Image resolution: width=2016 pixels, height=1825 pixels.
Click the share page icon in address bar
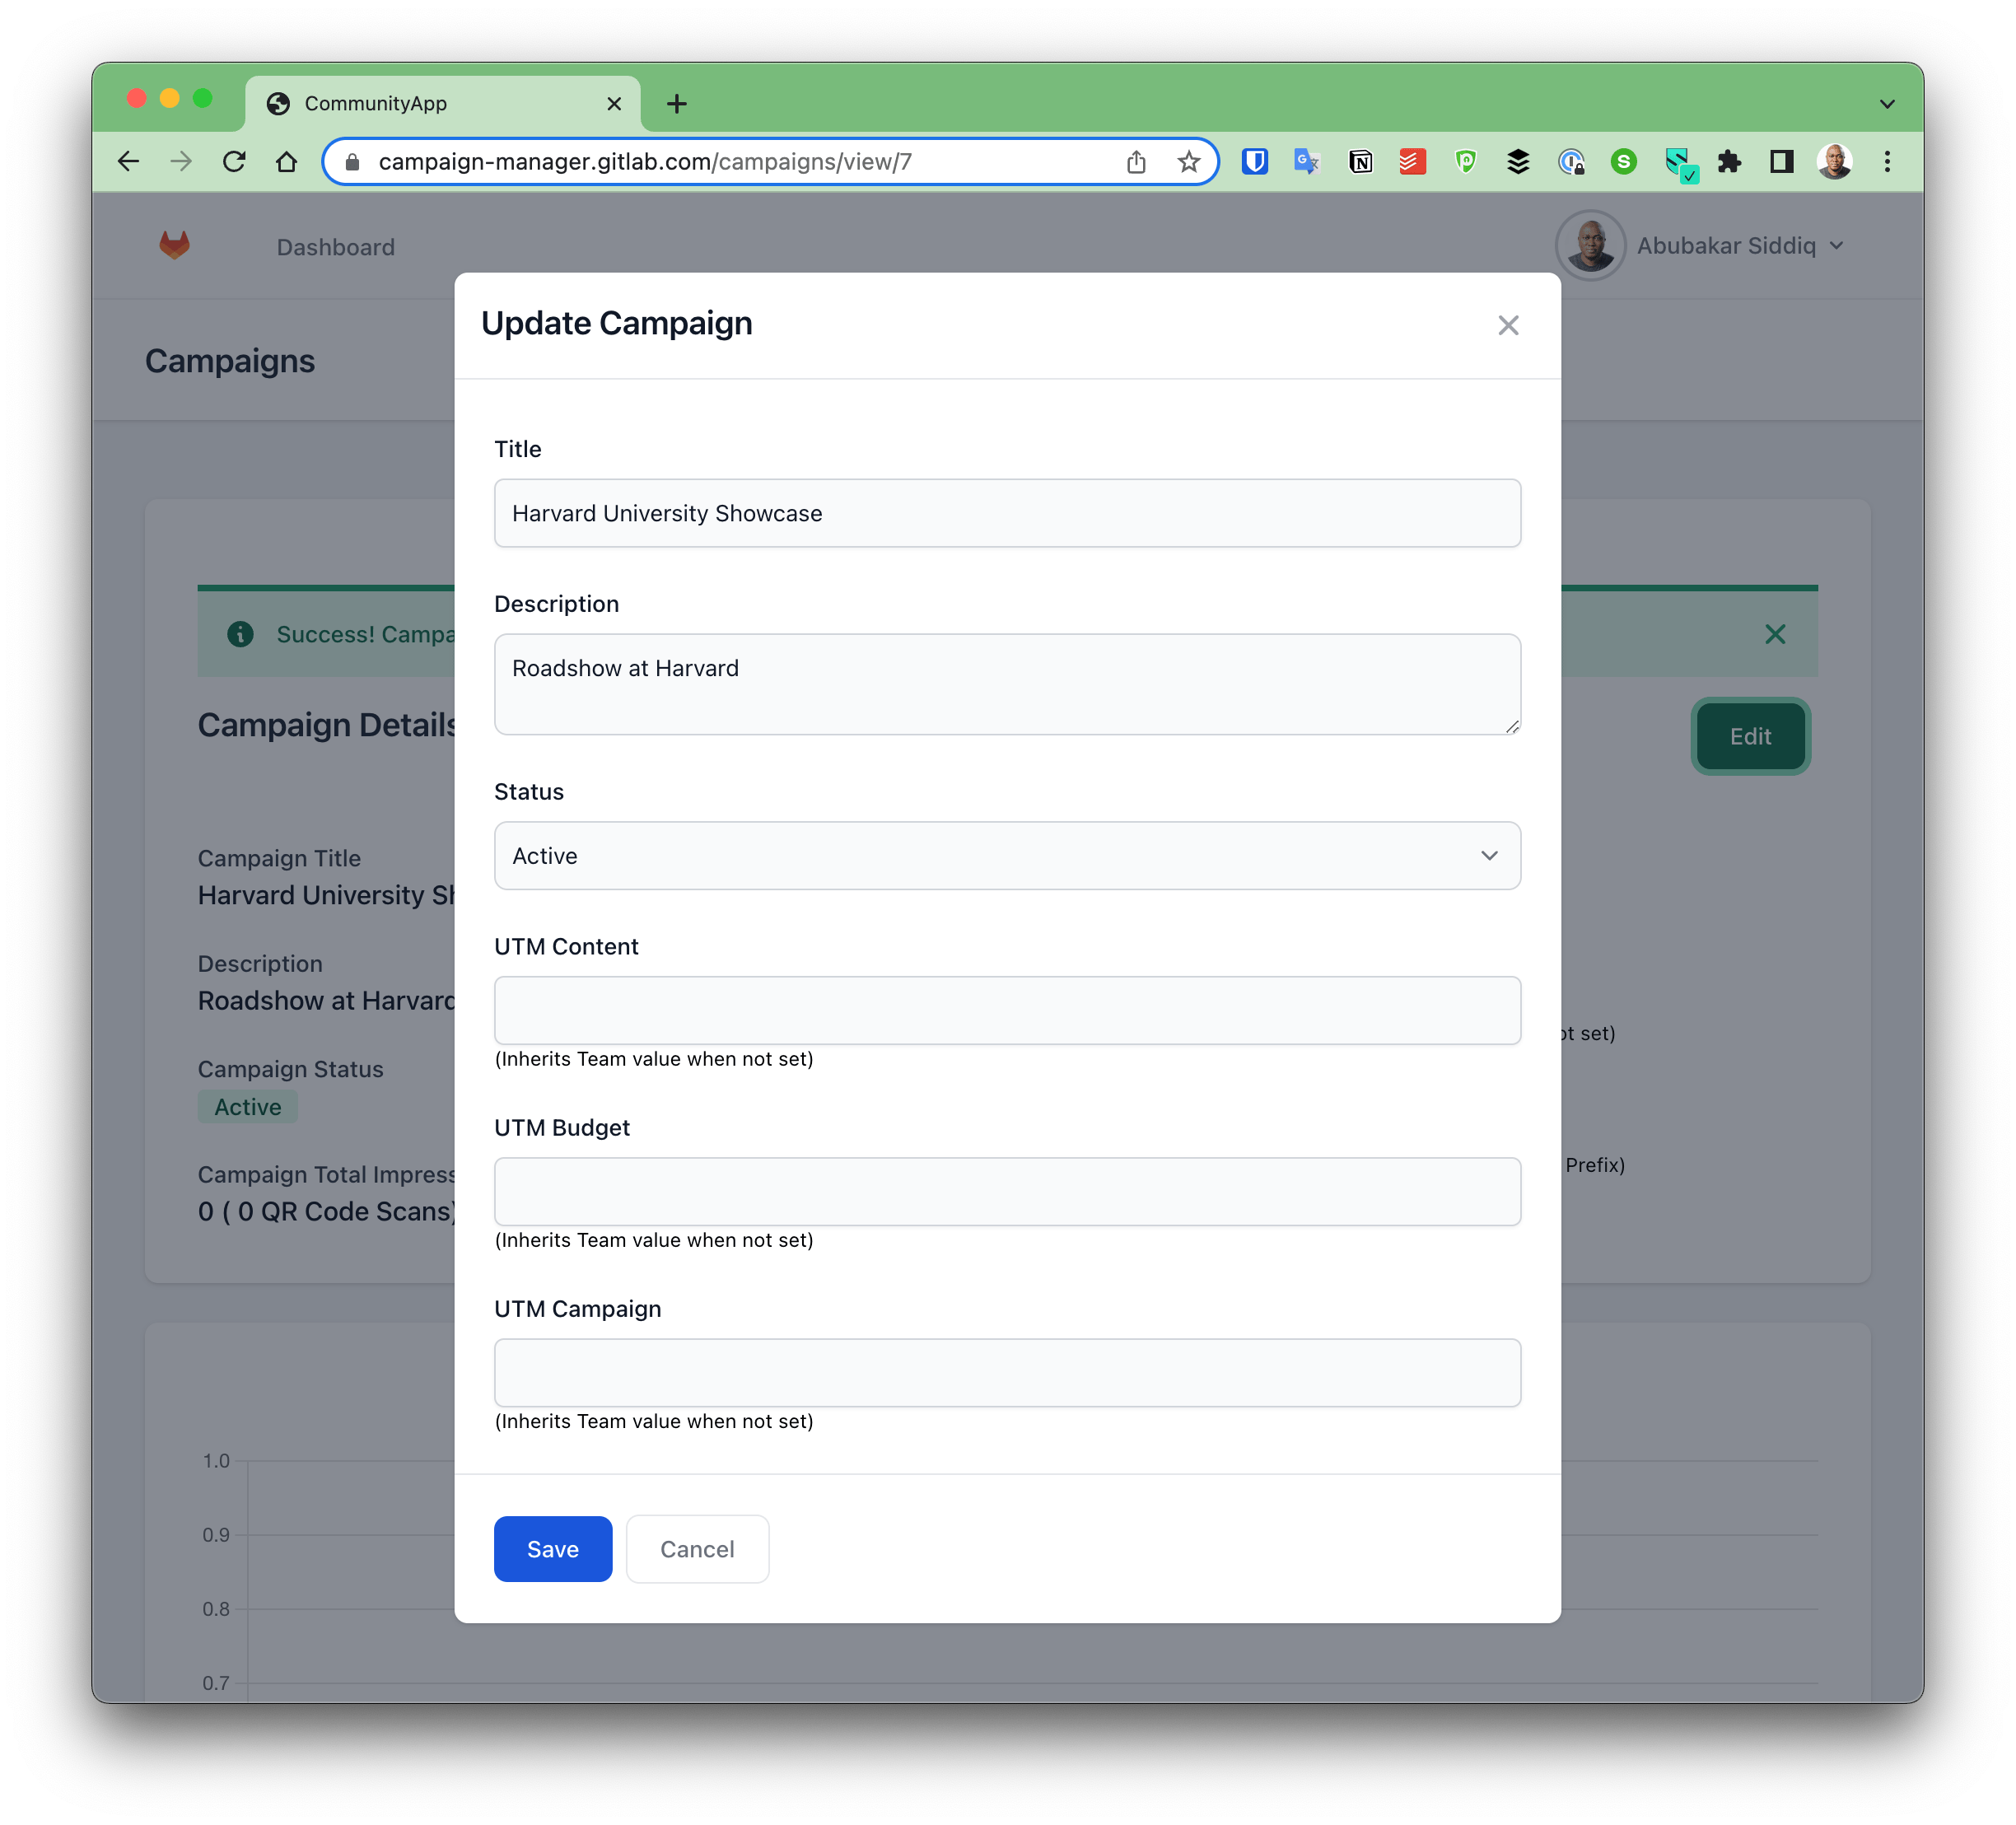pyautogui.click(x=1136, y=161)
